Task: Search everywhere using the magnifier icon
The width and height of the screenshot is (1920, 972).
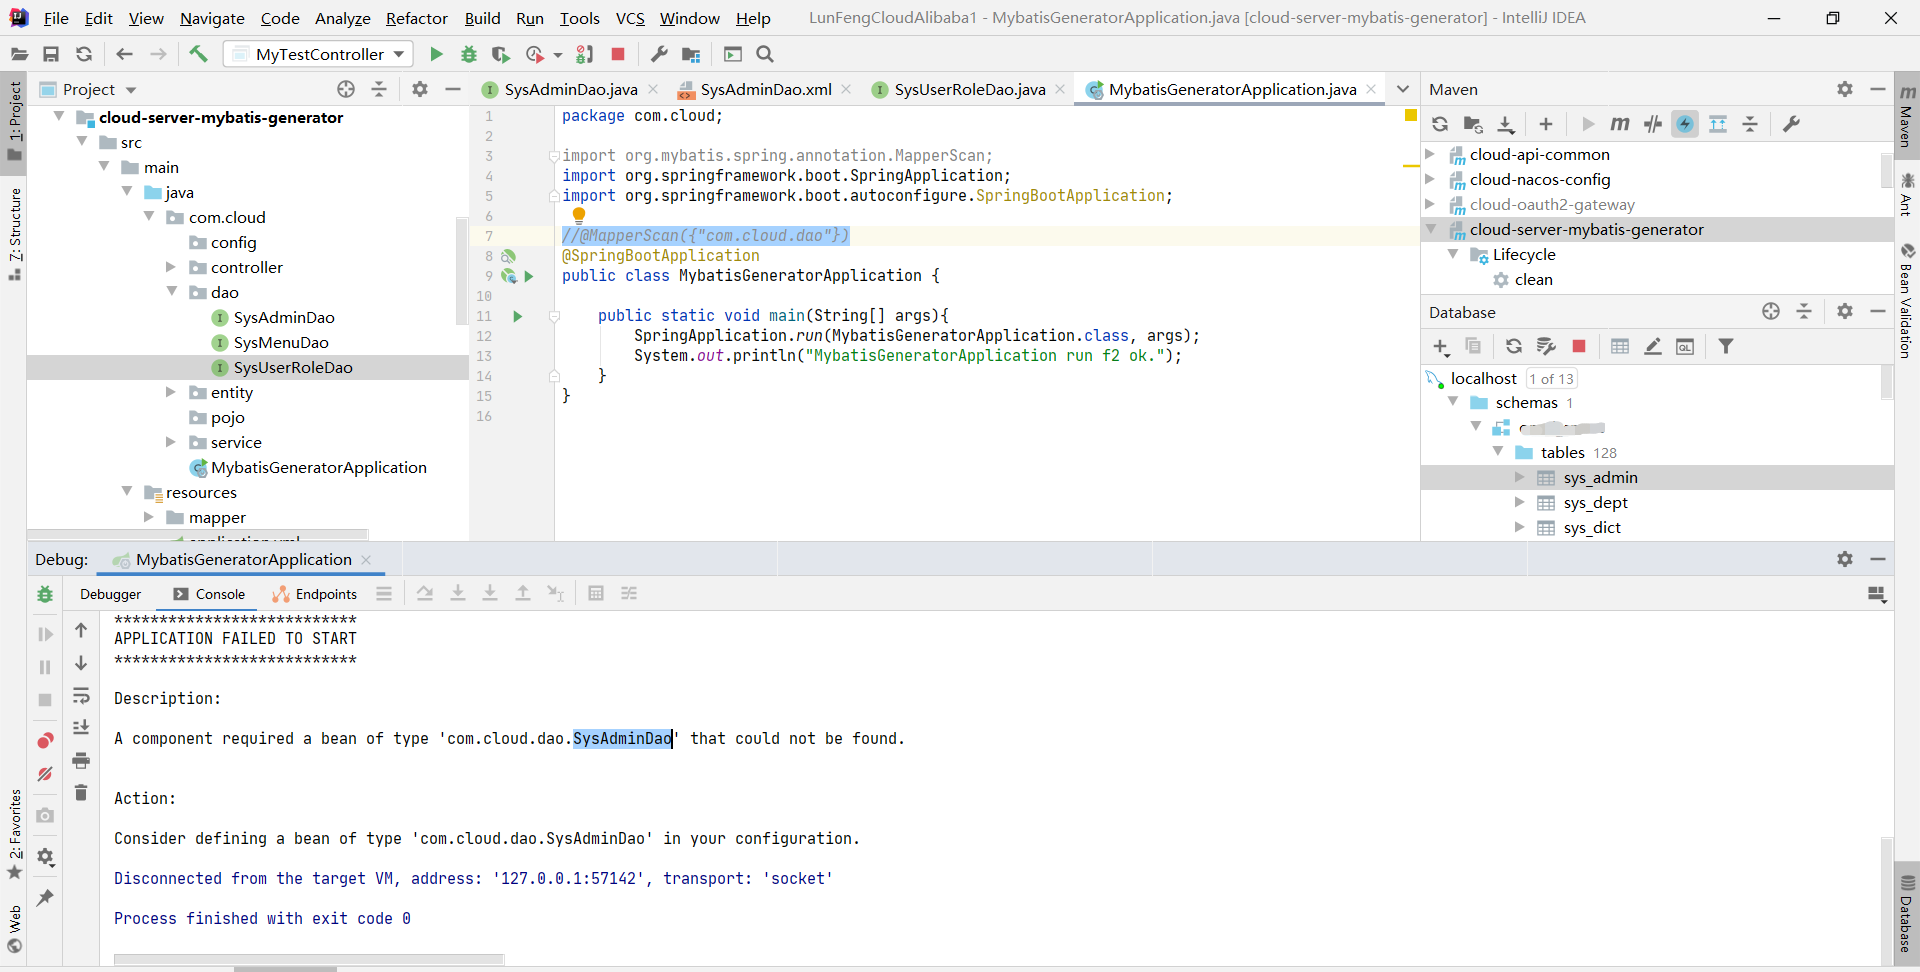Action: [x=765, y=54]
